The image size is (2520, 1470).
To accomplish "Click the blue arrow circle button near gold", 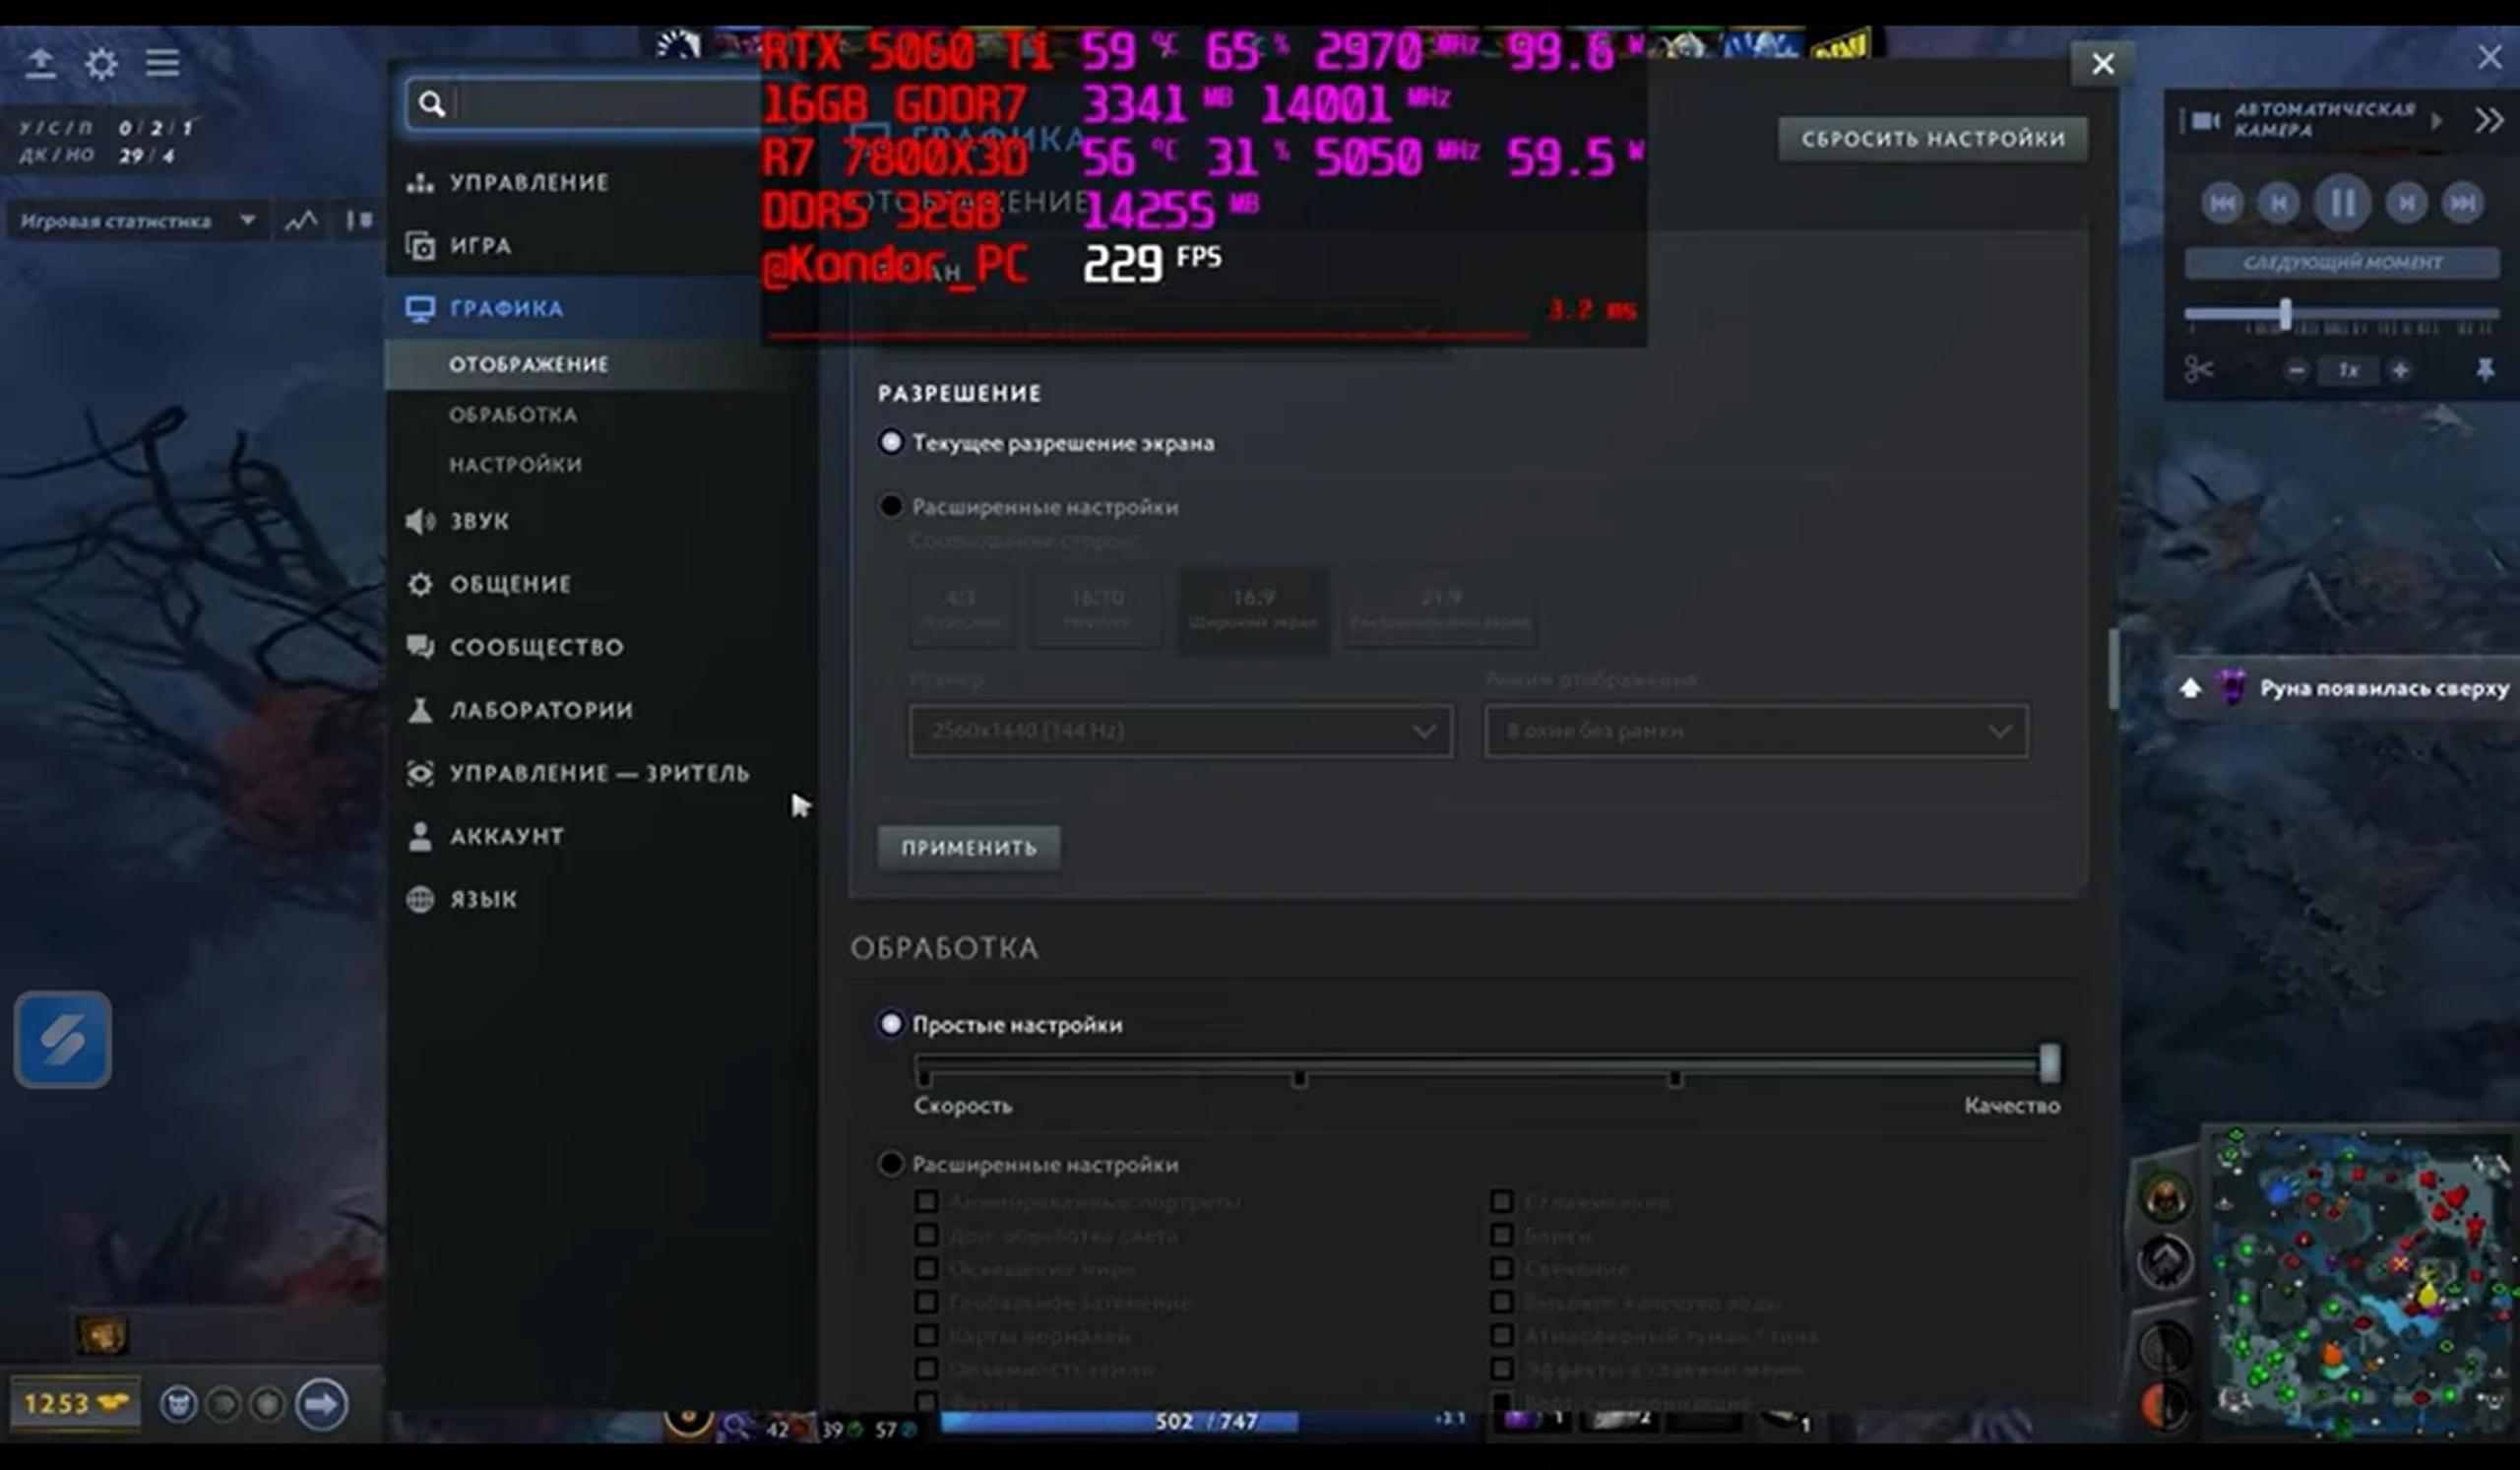I will (x=320, y=1404).
